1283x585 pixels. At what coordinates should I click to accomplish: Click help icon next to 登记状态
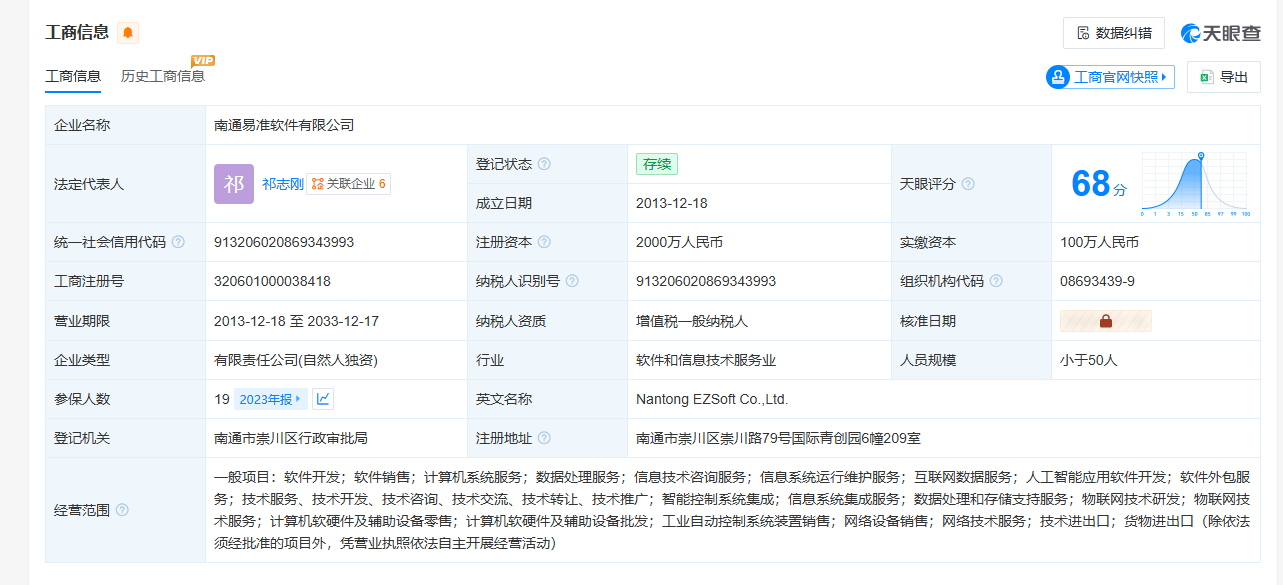point(544,164)
